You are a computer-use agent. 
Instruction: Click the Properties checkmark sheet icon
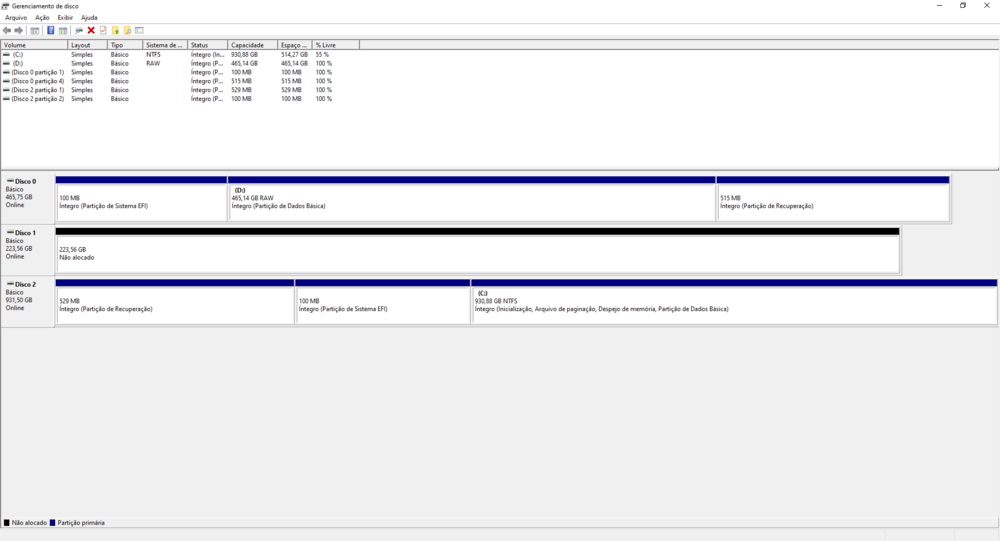point(103,31)
